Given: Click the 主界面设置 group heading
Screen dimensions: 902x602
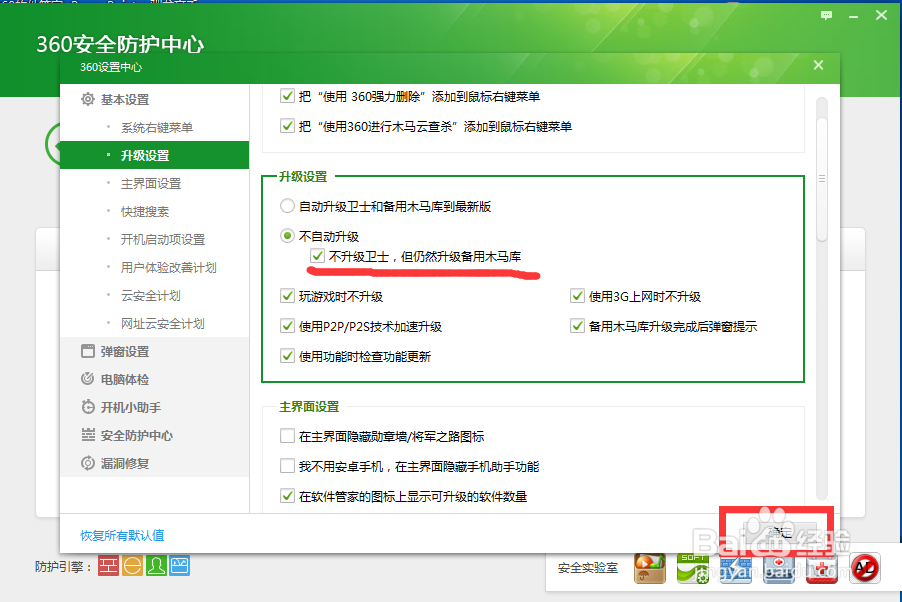Looking at the screenshot, I should (x=309, y=406).
